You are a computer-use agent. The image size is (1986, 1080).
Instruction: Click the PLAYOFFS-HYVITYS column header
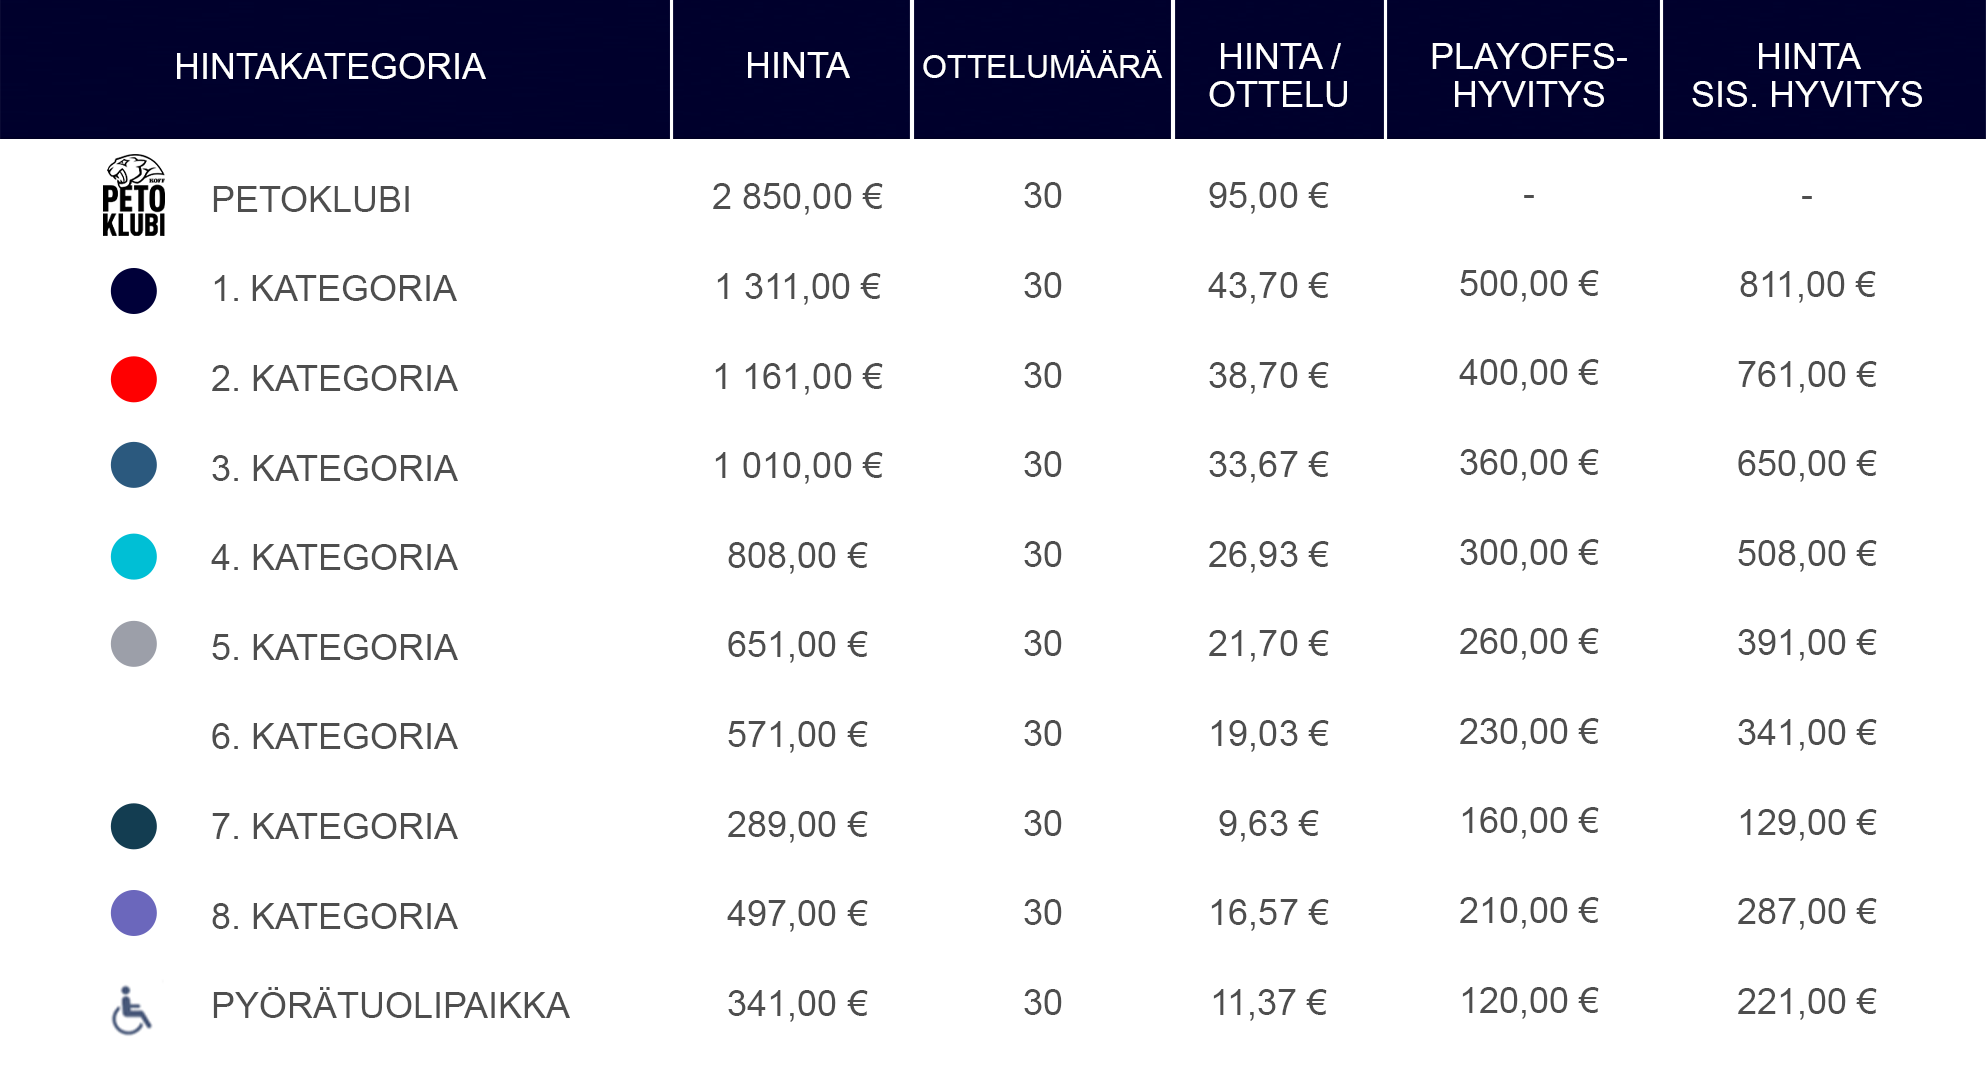[x=1528, y=75]
